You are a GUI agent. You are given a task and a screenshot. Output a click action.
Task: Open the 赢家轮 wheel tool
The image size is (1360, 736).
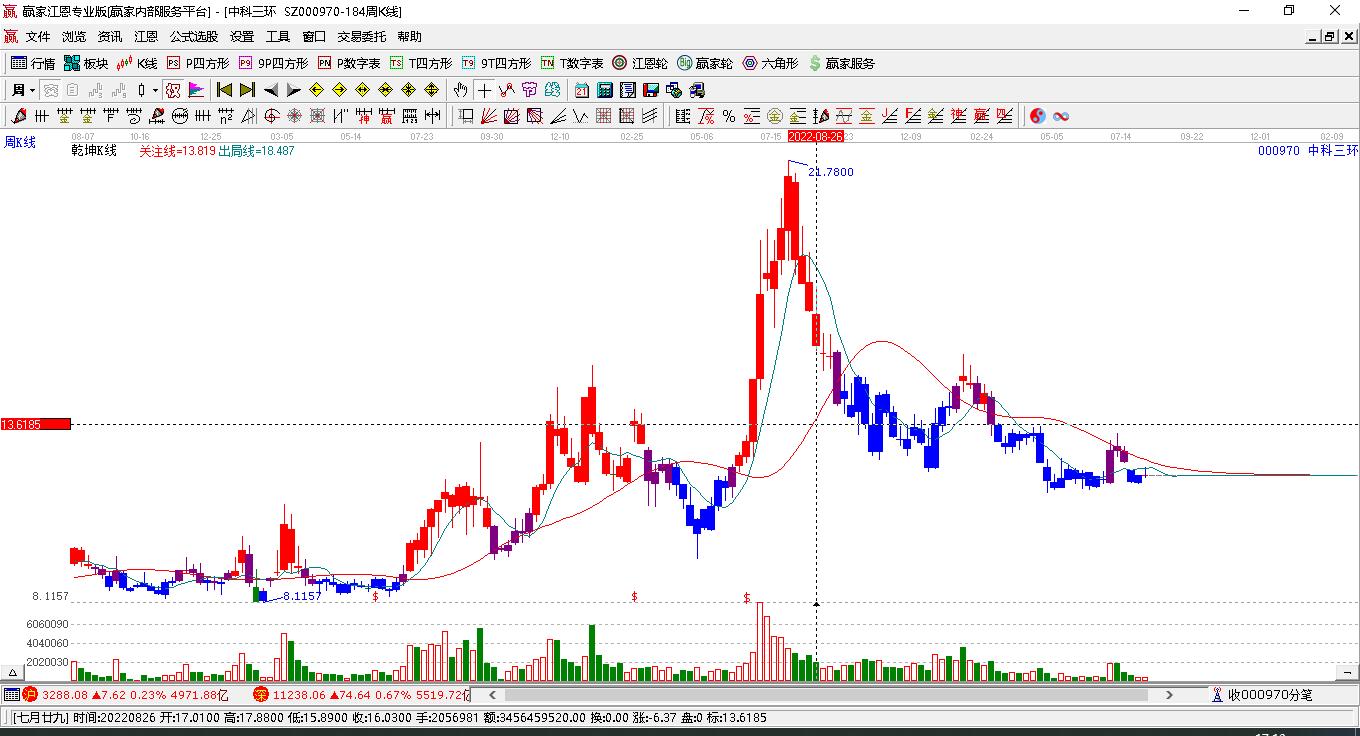pyautogui.click(x=705, y=63)
